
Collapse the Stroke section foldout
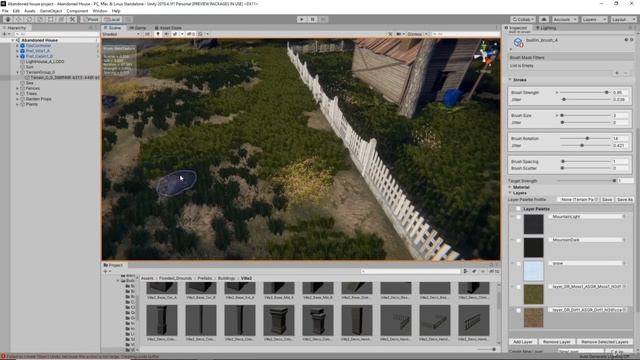click(x=510, y=80)
